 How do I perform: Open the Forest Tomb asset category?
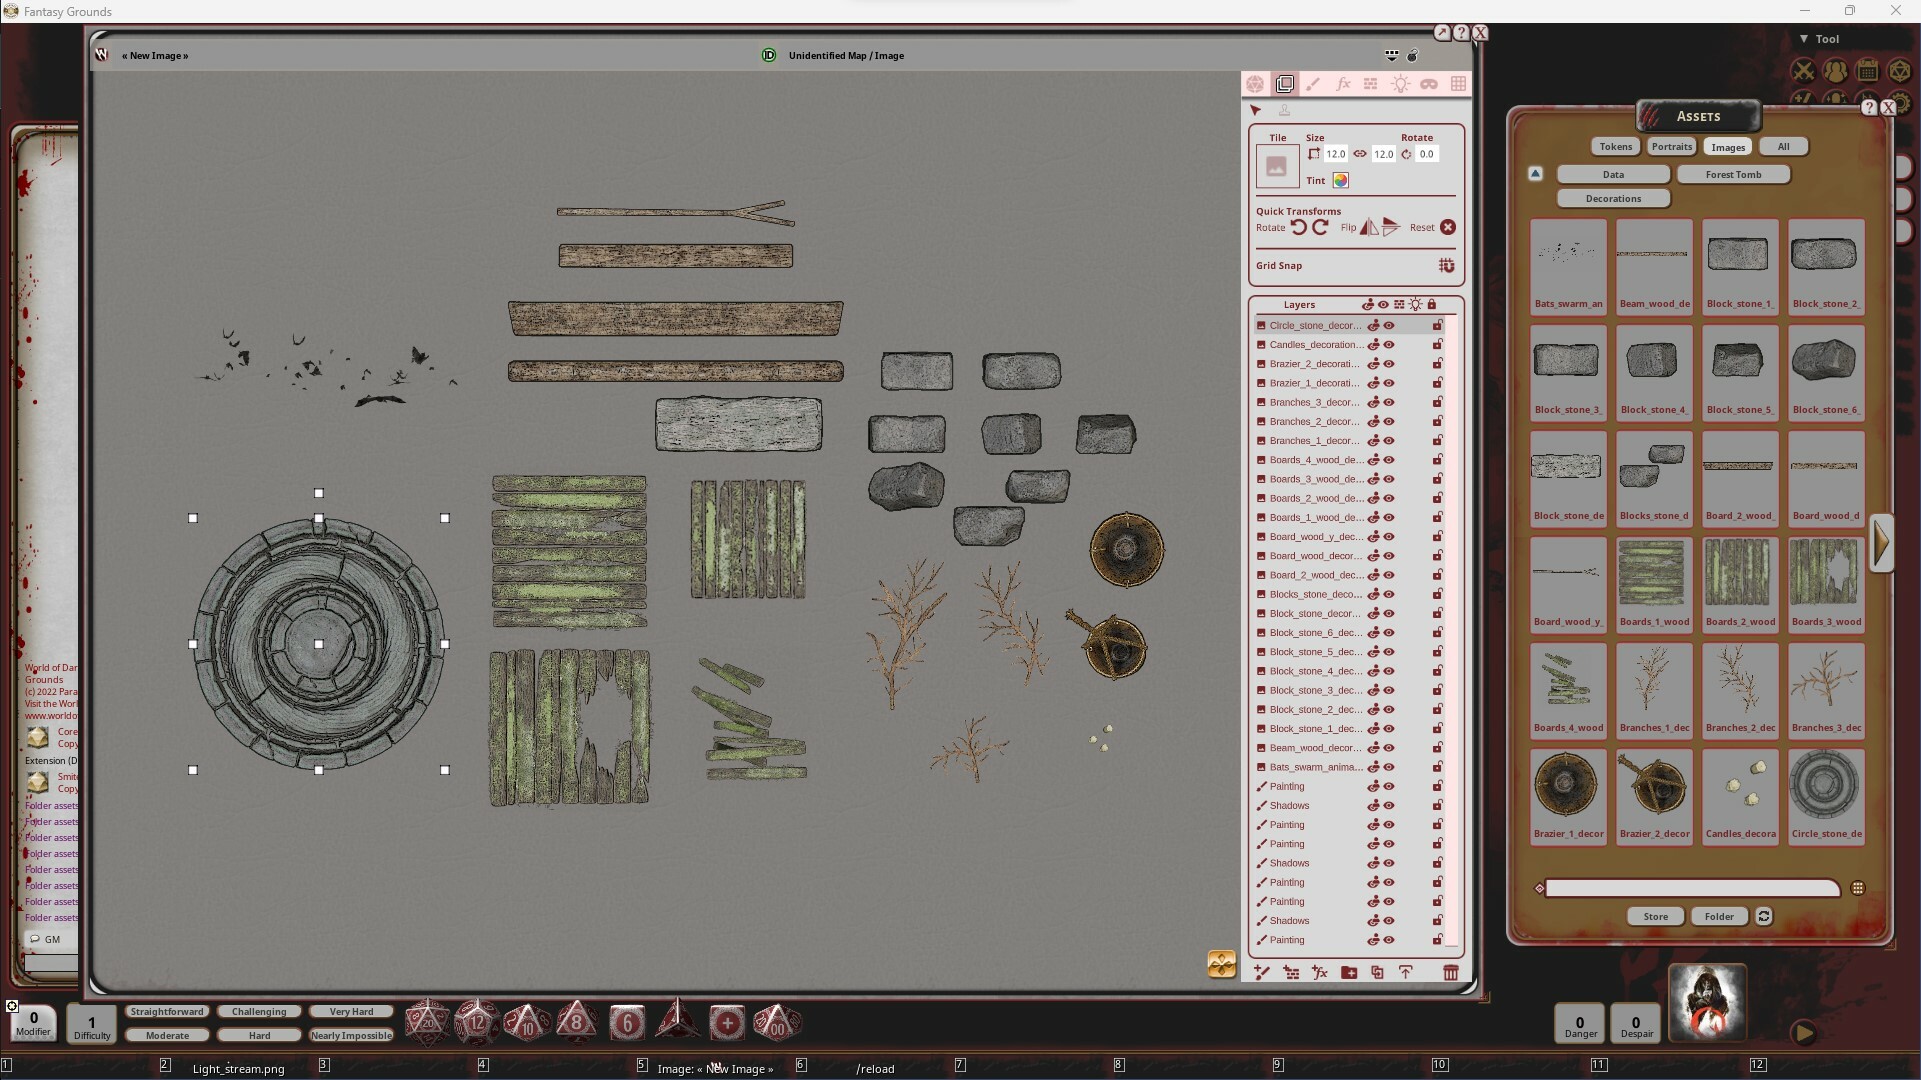click(1733, 174)
